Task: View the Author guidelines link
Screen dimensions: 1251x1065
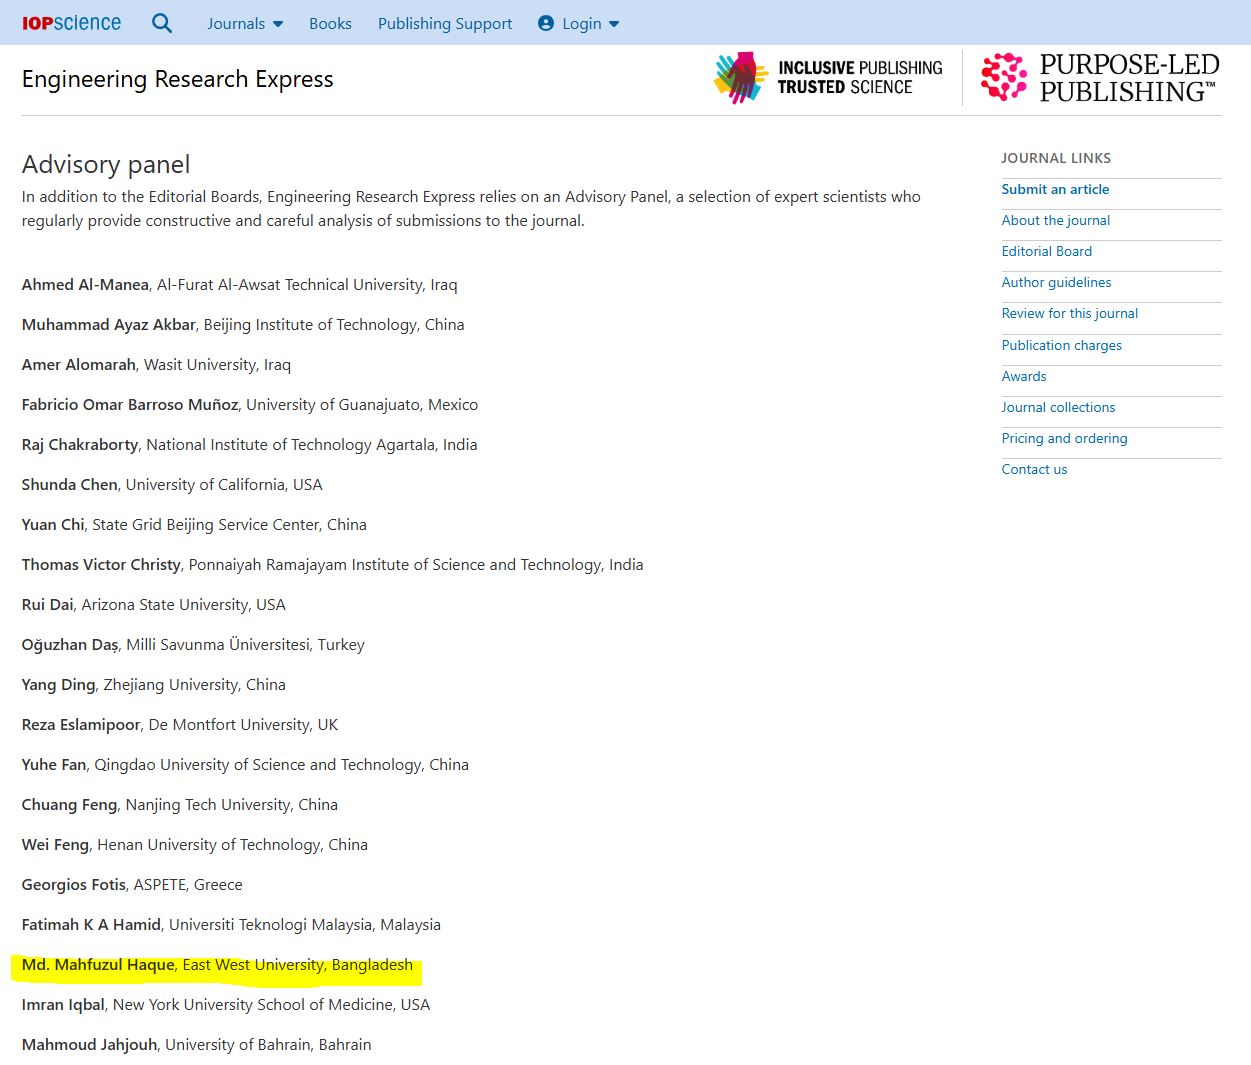Action: click(x=1056, y=282)
